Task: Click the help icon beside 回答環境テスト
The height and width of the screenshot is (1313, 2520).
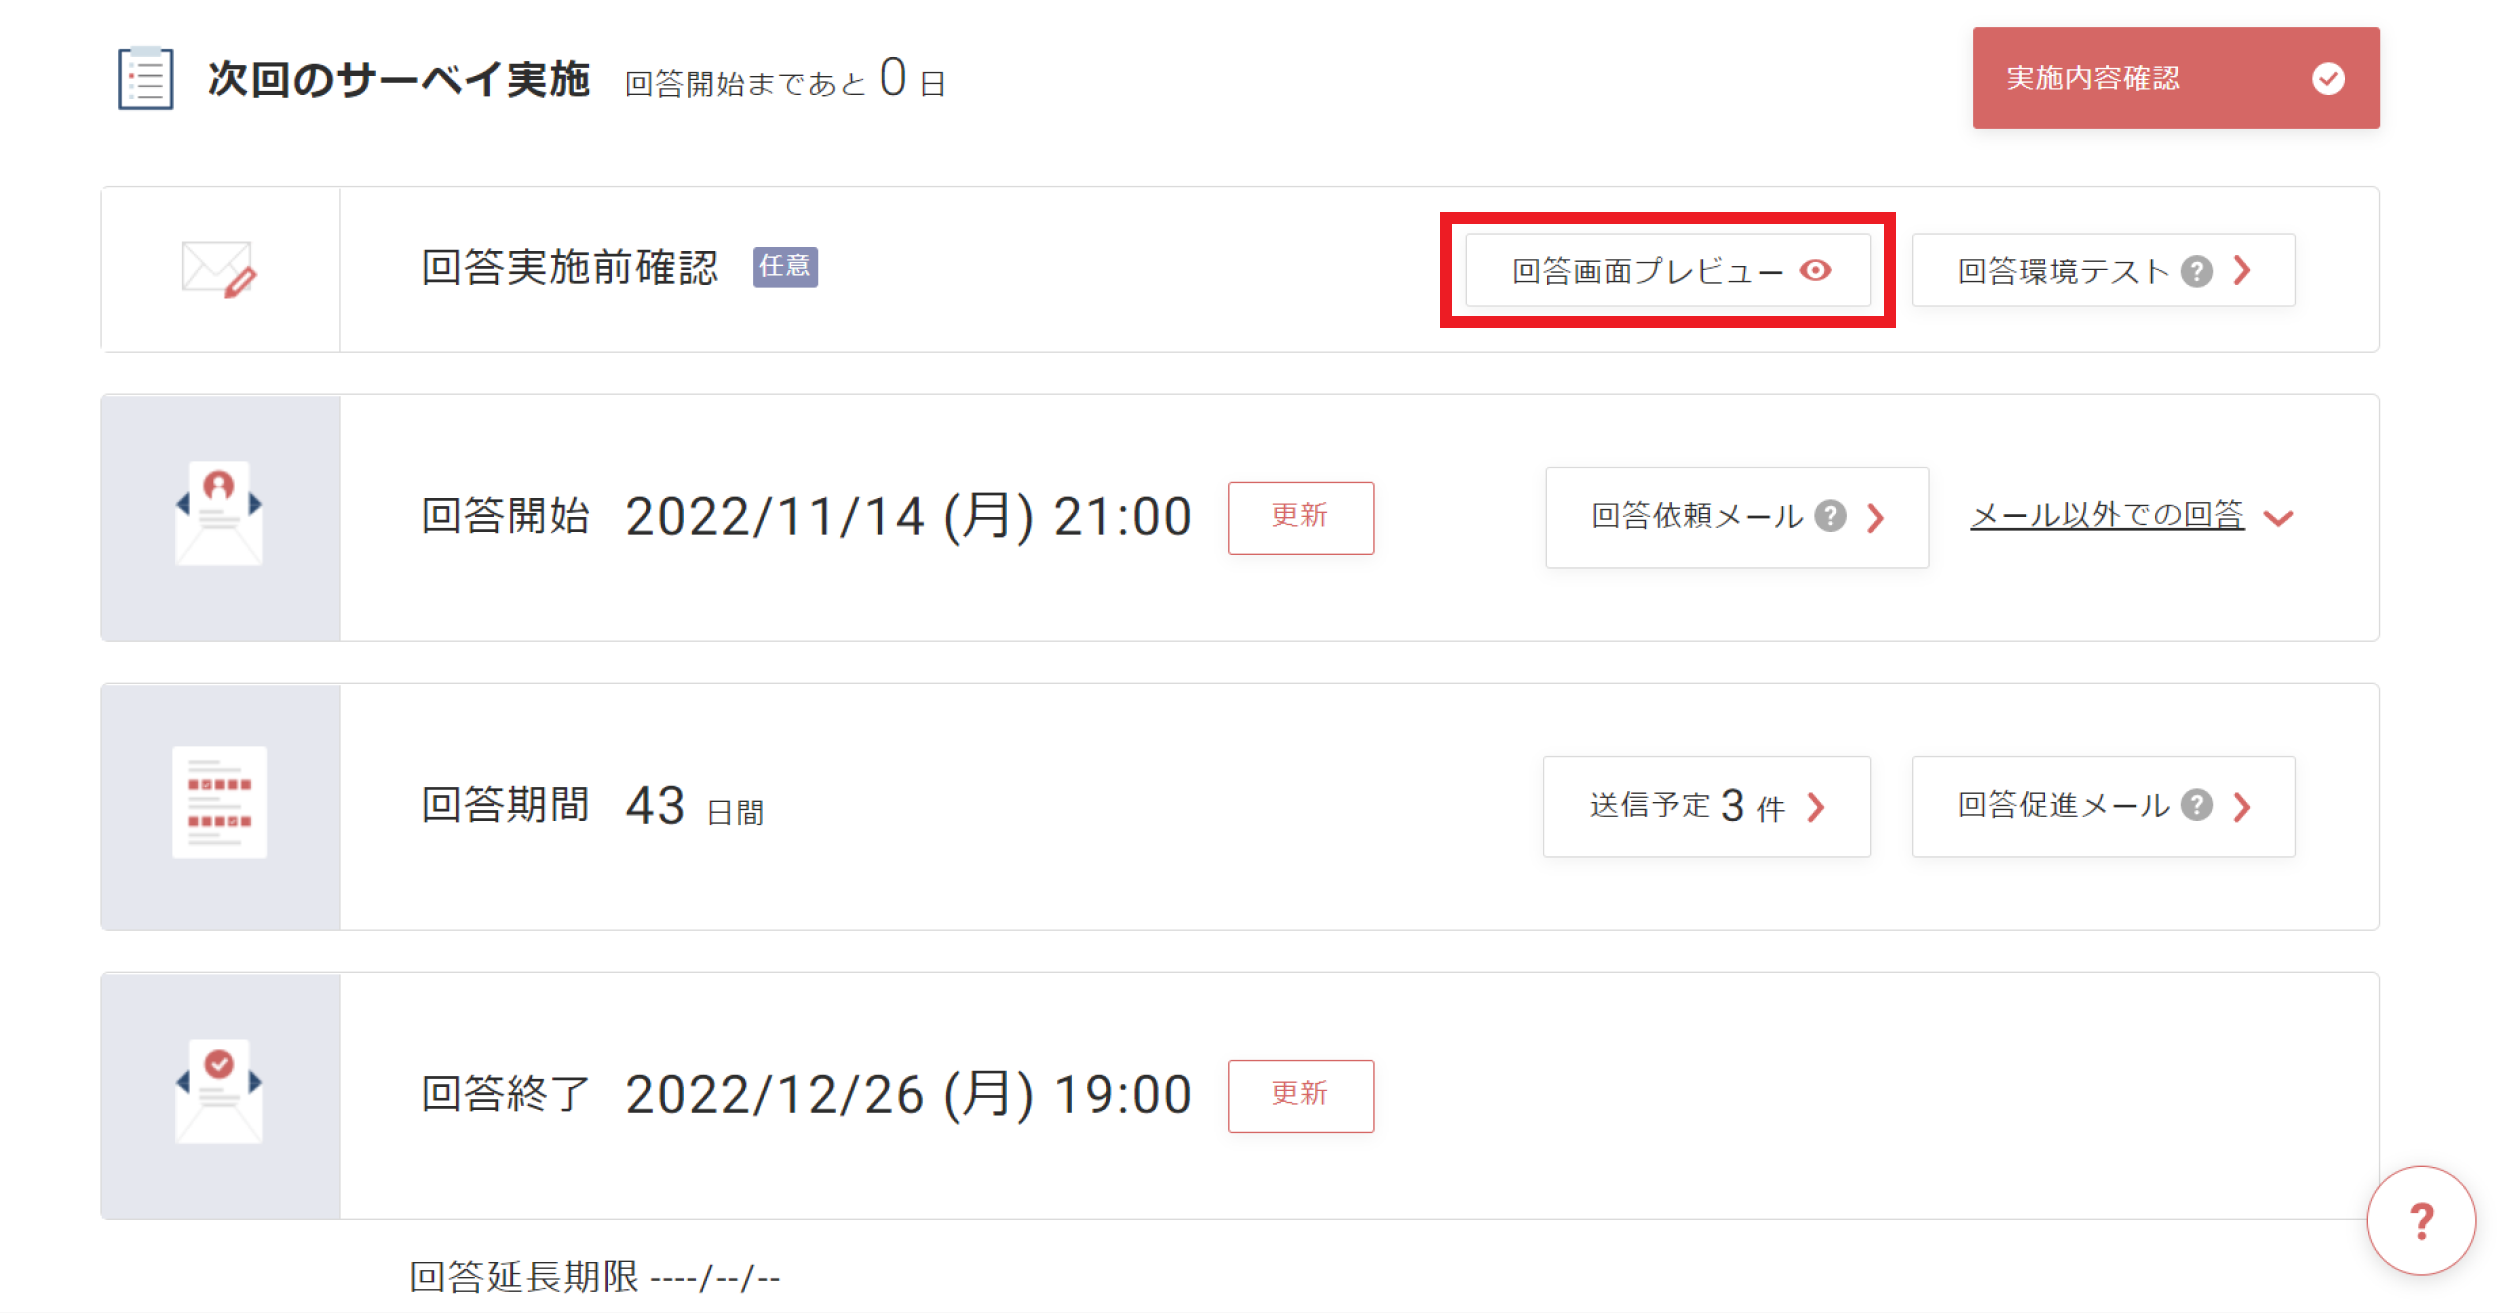Action: point(2197,271)
